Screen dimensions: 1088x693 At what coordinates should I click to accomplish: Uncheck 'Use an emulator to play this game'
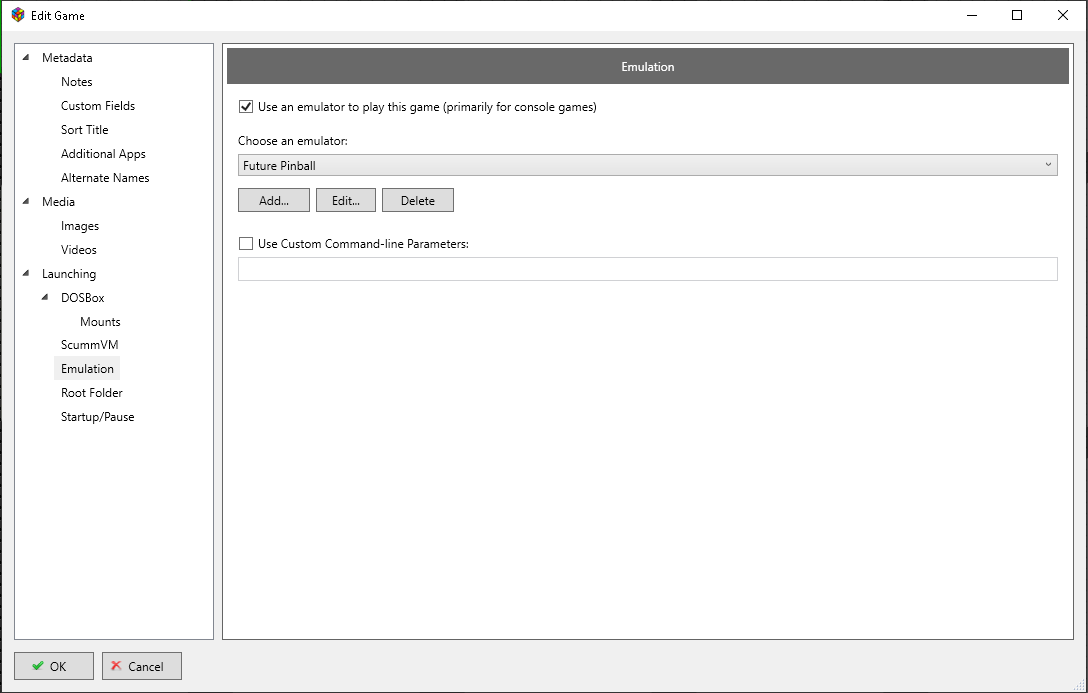click(246, 107)
